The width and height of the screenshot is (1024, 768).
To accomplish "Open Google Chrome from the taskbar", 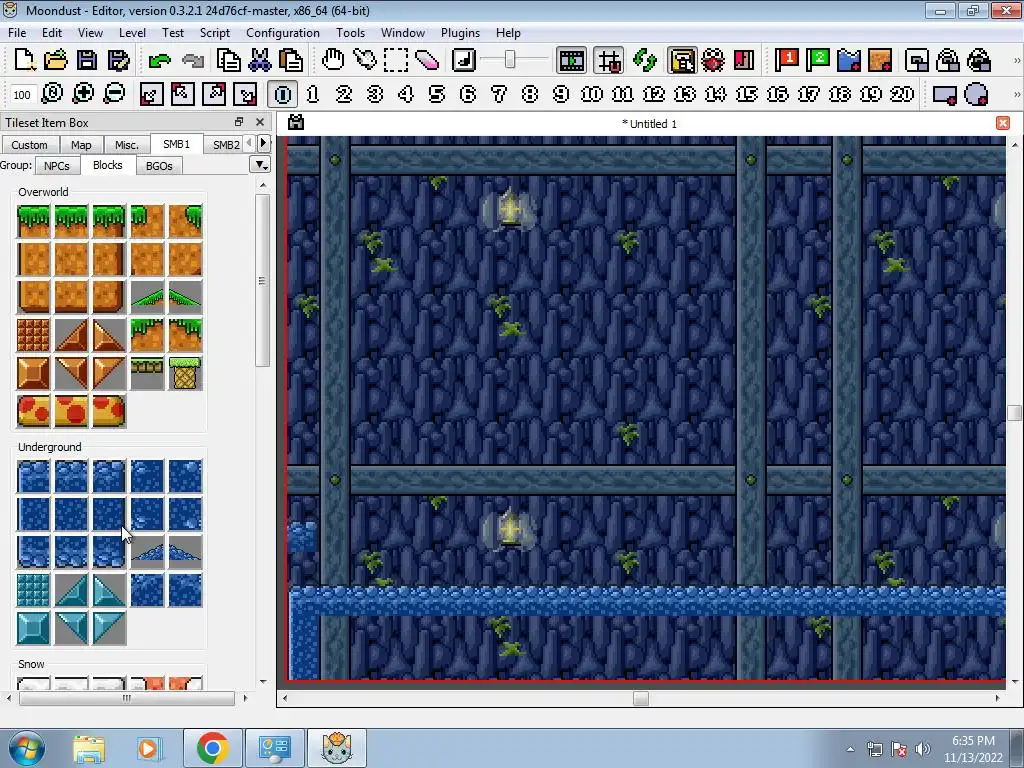I will point(212,748).
